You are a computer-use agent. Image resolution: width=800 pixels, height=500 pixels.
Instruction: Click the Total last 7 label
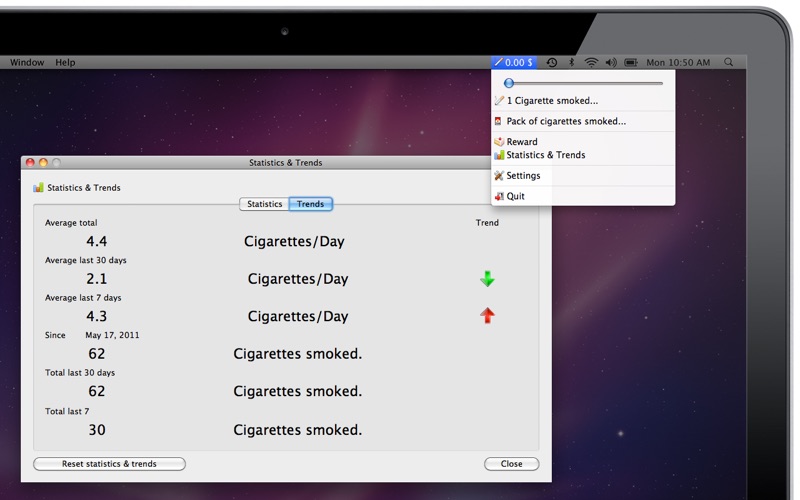pos(67,411)
